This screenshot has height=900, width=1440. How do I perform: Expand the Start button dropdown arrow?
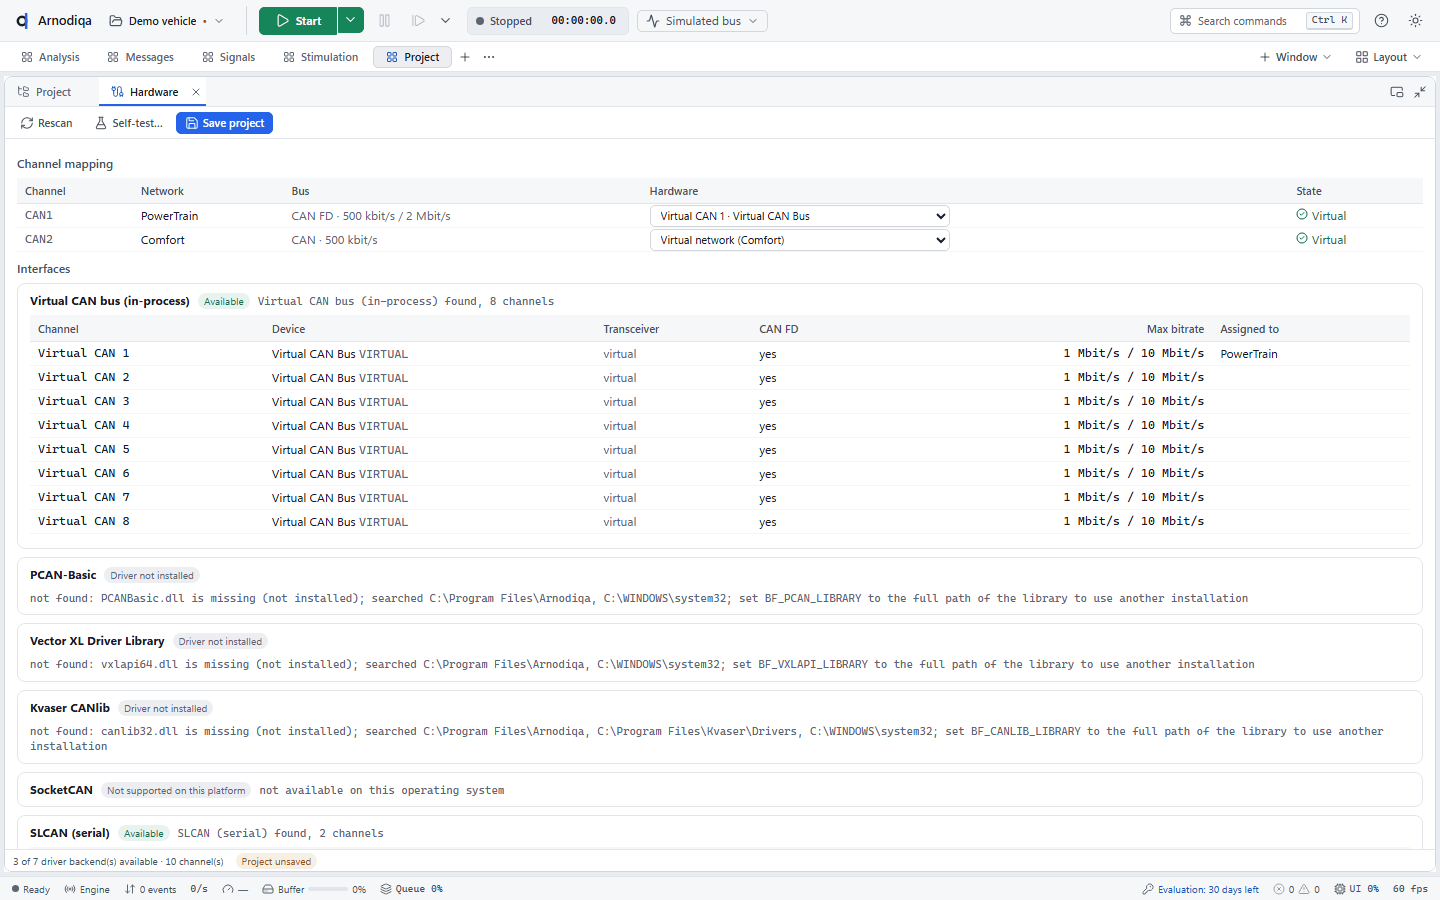pyautogui.click(x=350, y=20)
